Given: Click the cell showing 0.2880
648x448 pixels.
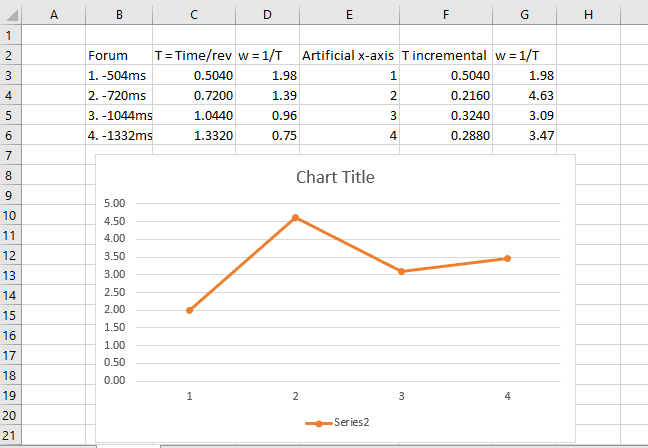Looking at the screenshot, I should (445, 135).
